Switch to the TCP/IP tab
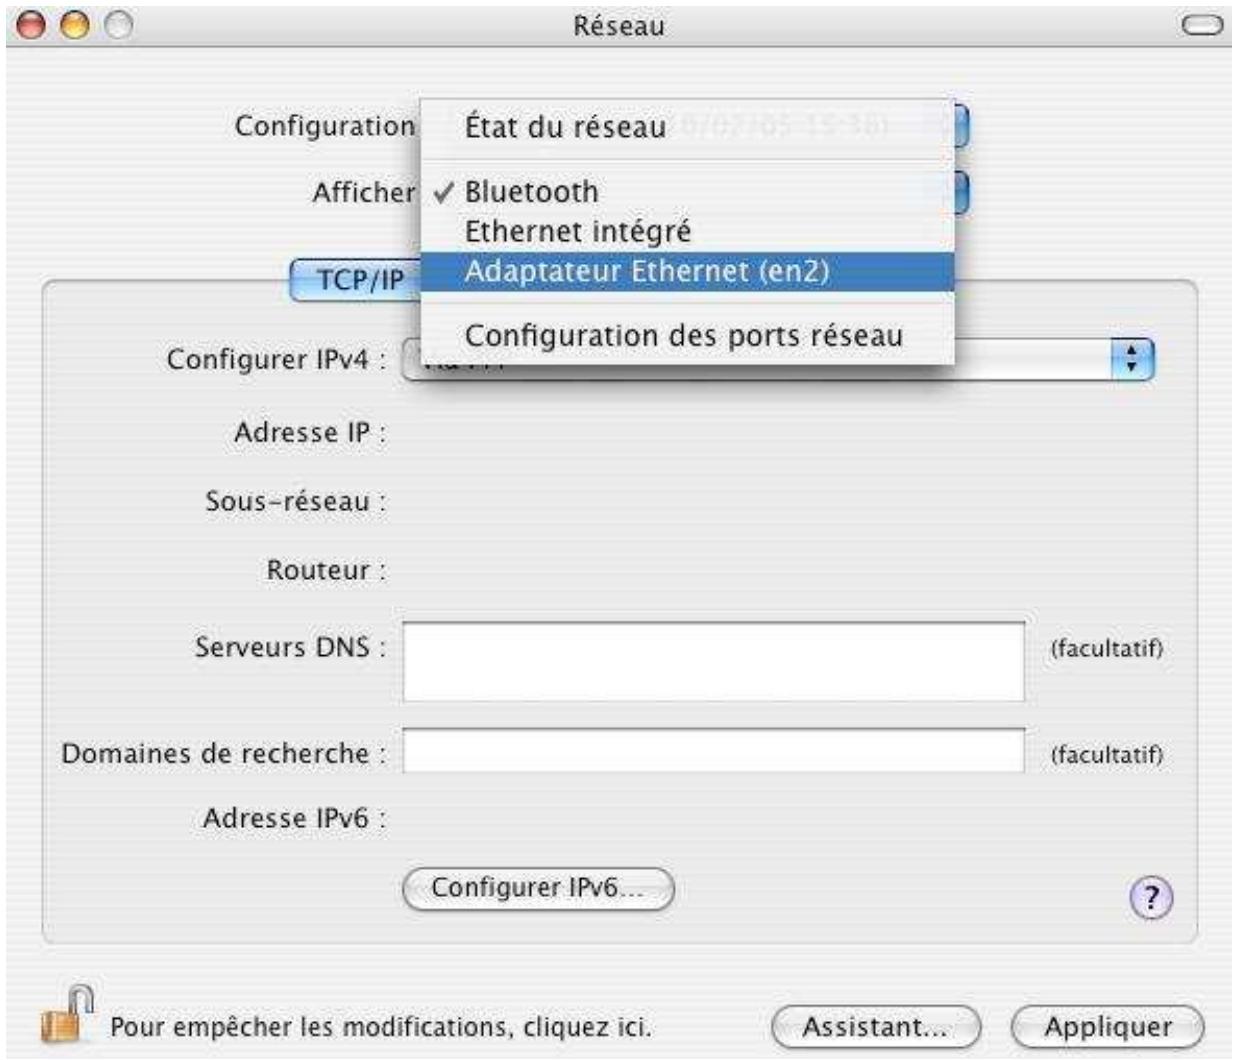The height and width of the screenshot is (1060, 1234). coord(356,280)
